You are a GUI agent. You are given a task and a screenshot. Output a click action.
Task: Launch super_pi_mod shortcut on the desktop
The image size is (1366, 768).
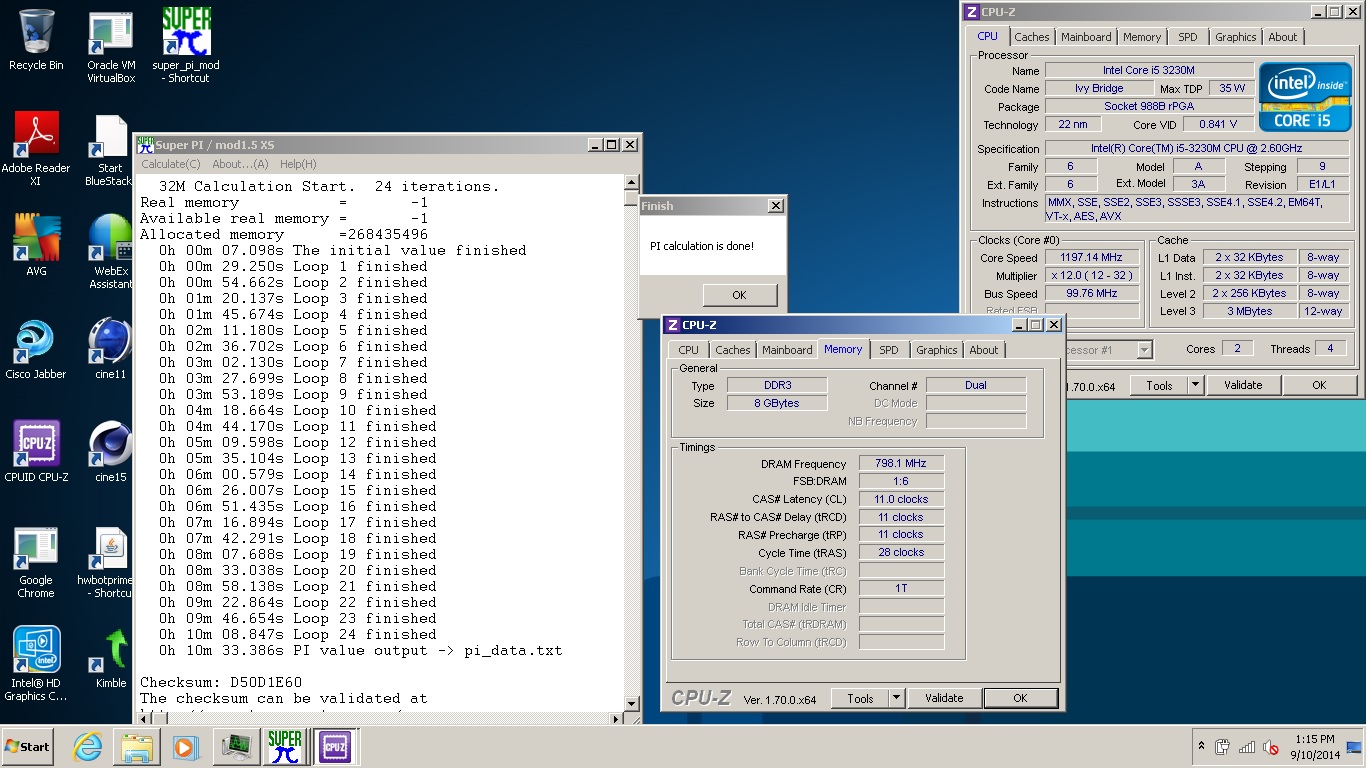click(x=187, y=45)
